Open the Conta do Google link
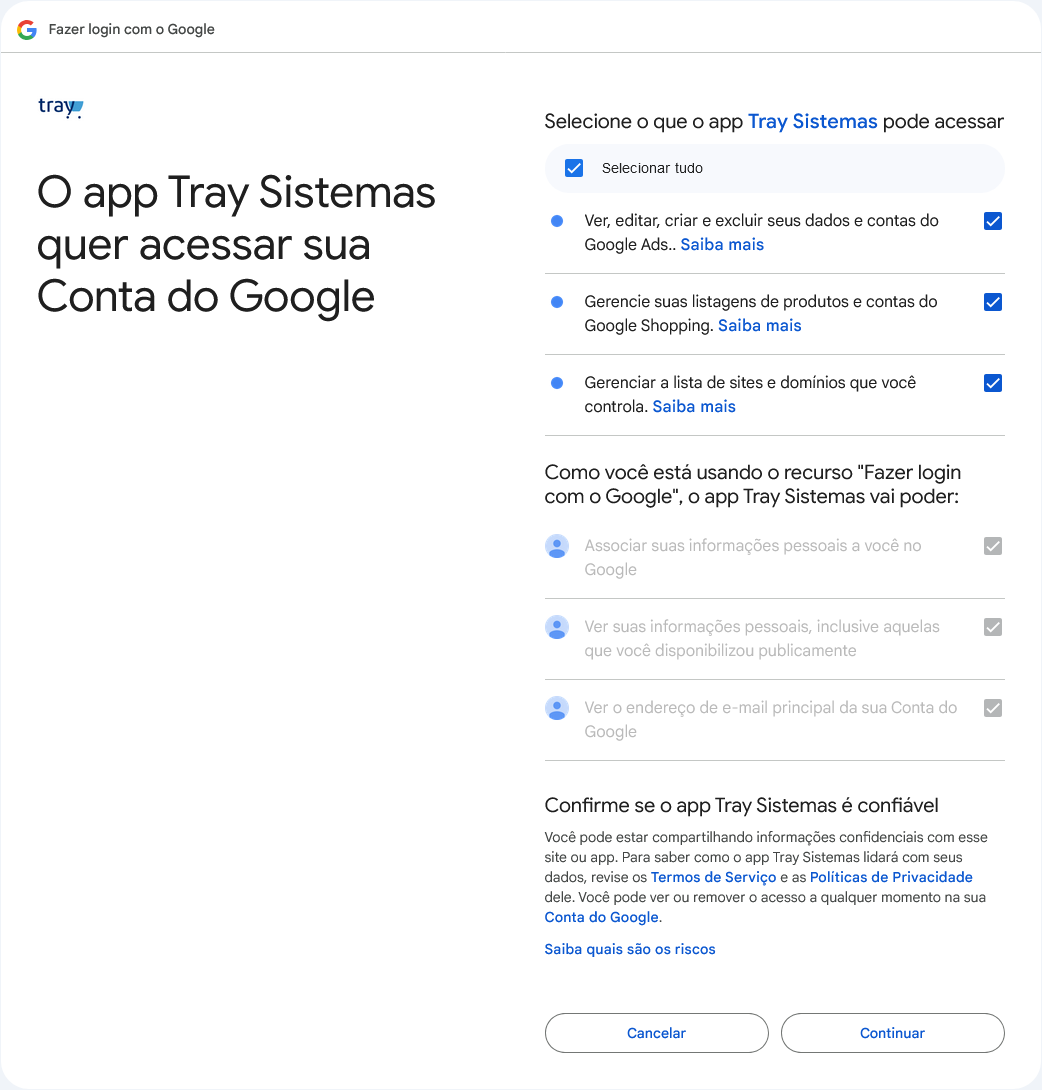The image size is (1042, 1090). point(601,917)
